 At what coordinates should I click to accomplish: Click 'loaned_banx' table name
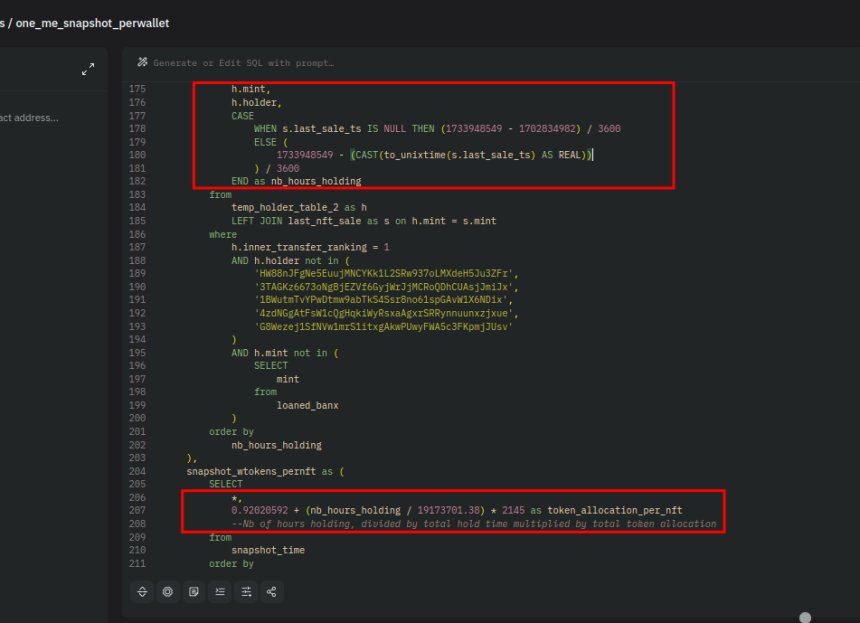pyautogui.click(x=307, y=405)
